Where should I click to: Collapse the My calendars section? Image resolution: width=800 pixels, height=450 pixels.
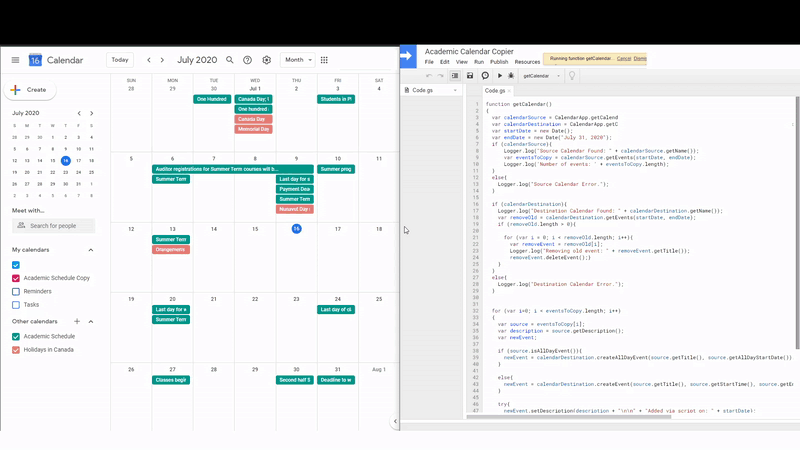91,250
